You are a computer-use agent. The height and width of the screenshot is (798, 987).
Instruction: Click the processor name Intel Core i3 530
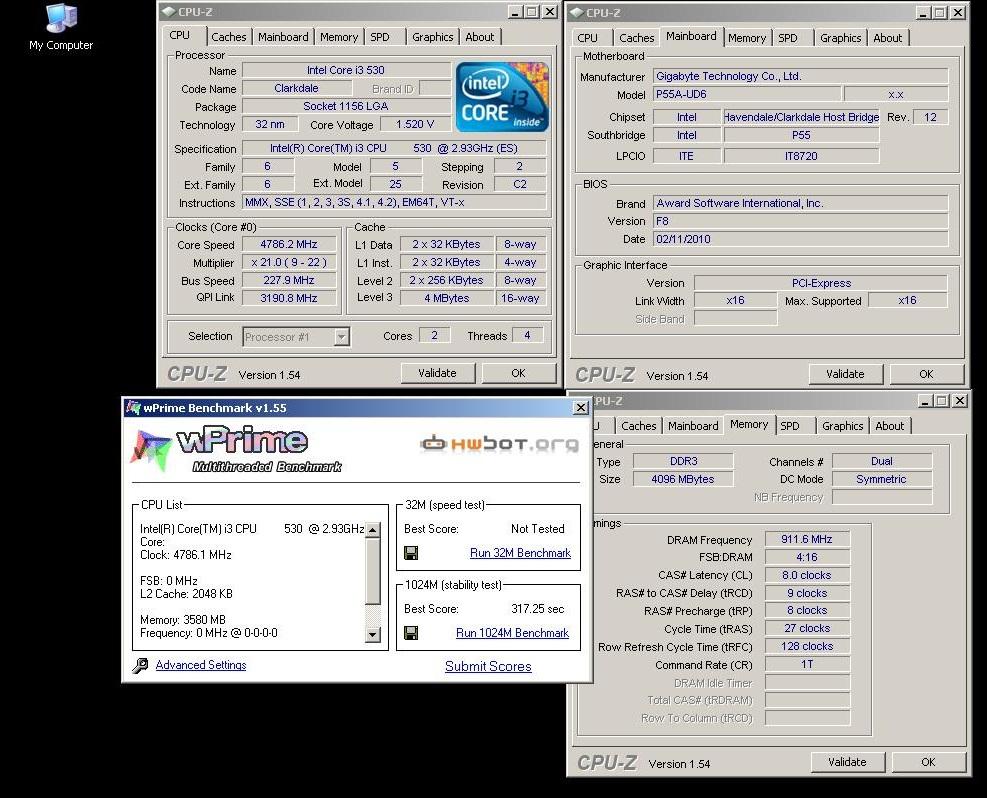[346, 70]
